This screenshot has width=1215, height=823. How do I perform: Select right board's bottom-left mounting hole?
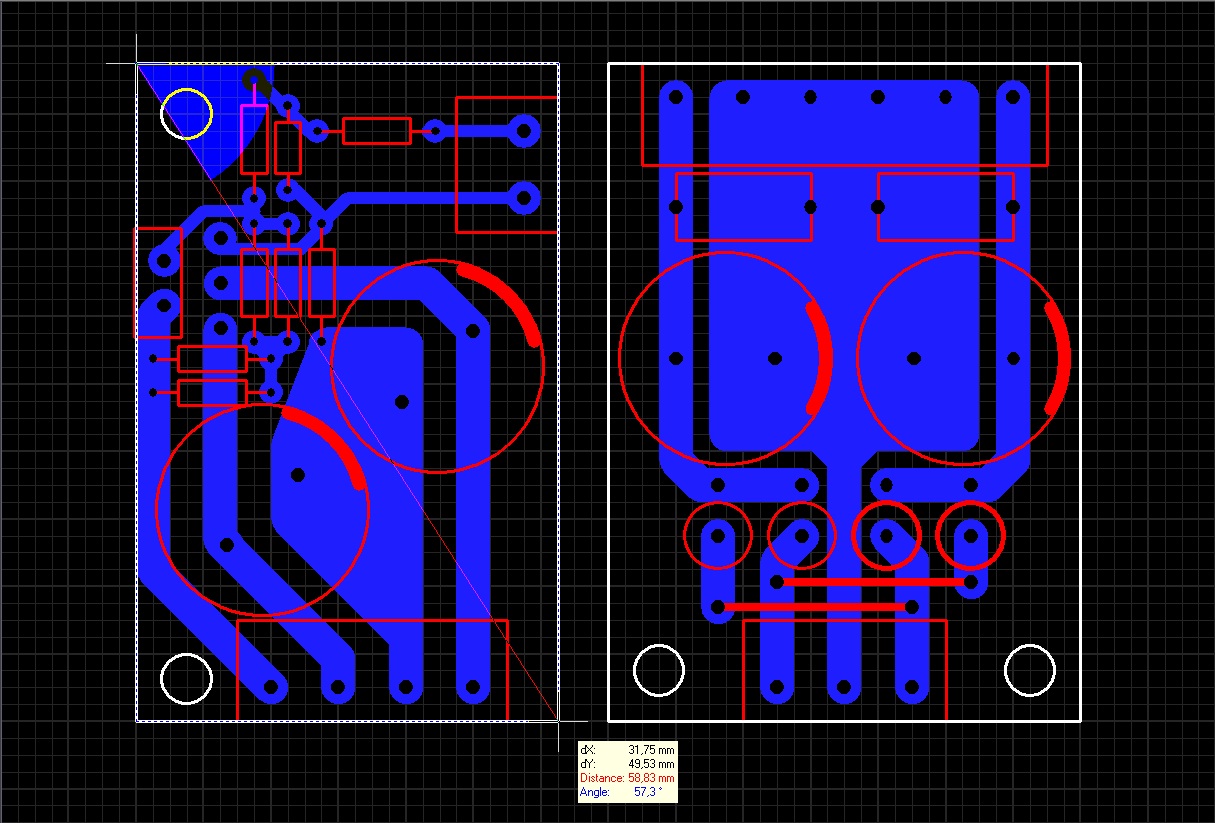[659, 670]
